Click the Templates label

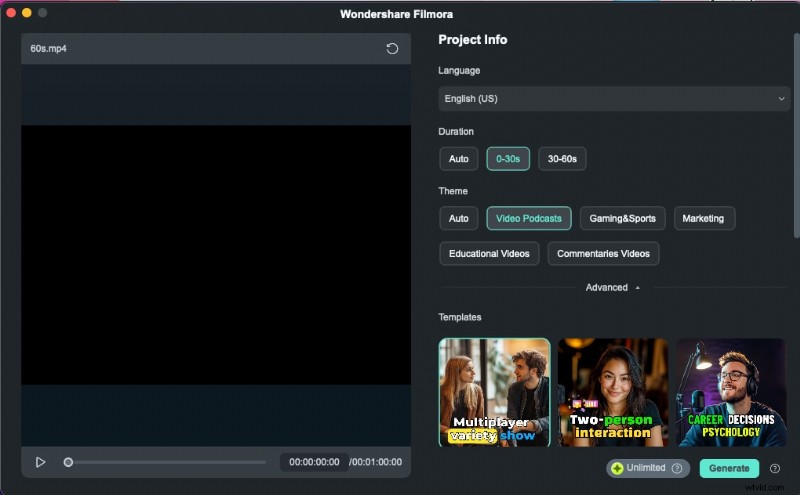tap(460, 317)
